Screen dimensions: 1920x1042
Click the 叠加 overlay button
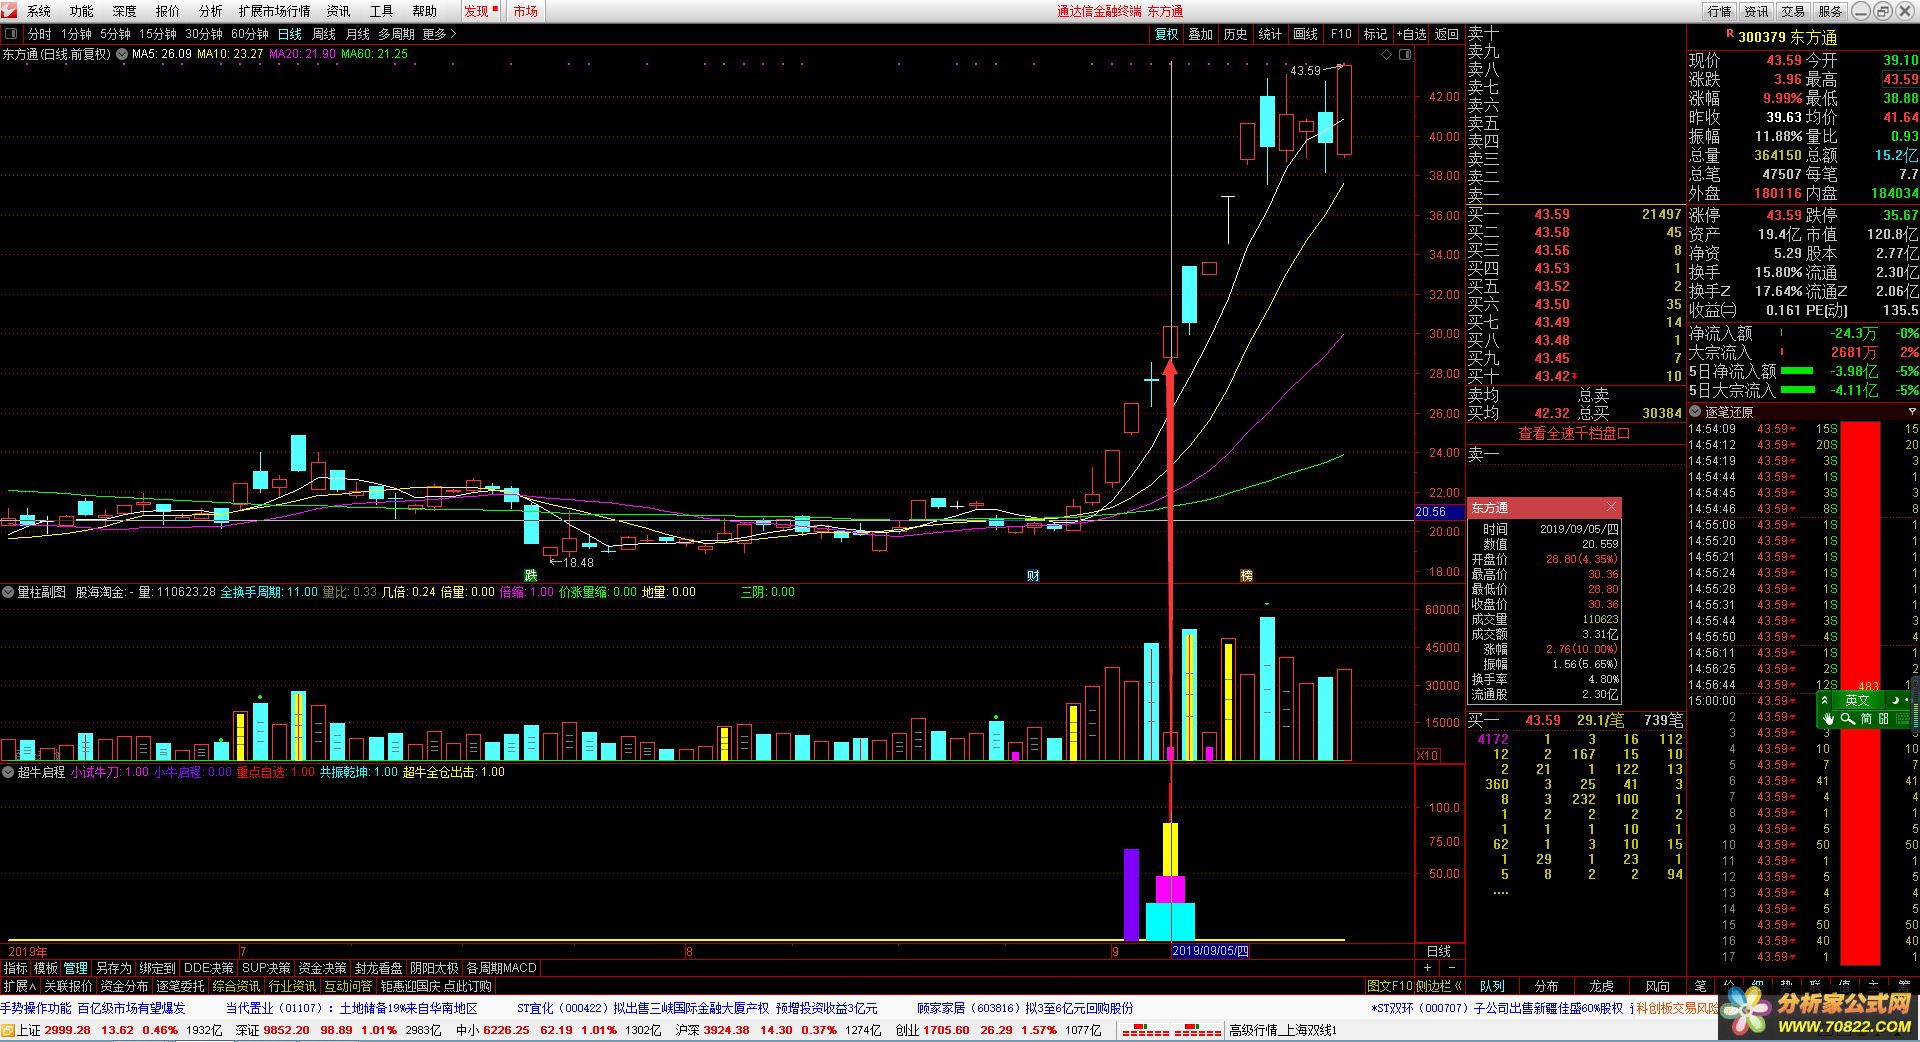coord(1200,34)
